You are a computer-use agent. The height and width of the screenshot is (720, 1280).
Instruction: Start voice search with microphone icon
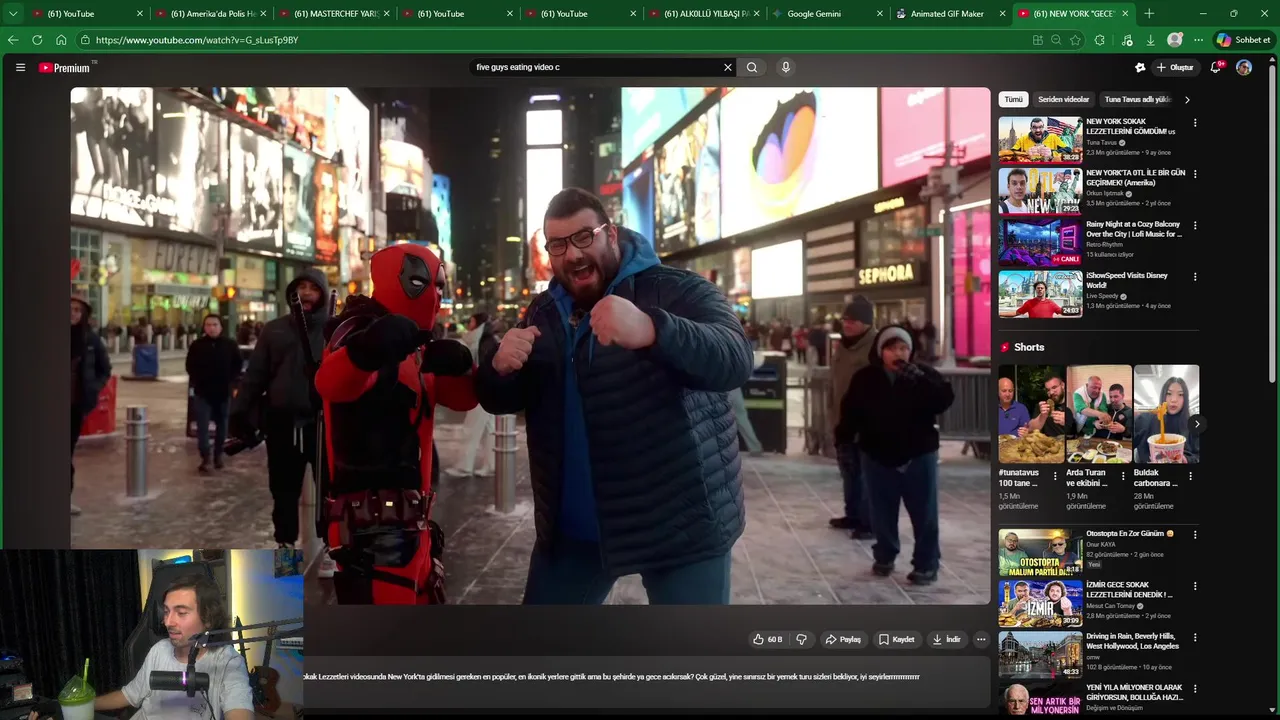(x=786, y=67)
